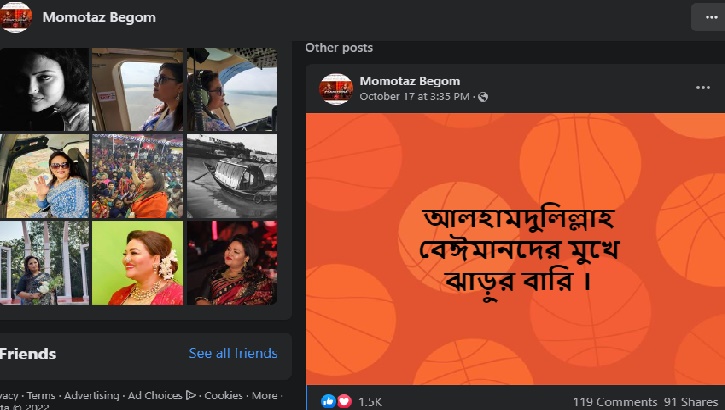Viewport: 725px width, 410px height.
Task: Open the orange Bengali text post image
Action: click(516, 249)
